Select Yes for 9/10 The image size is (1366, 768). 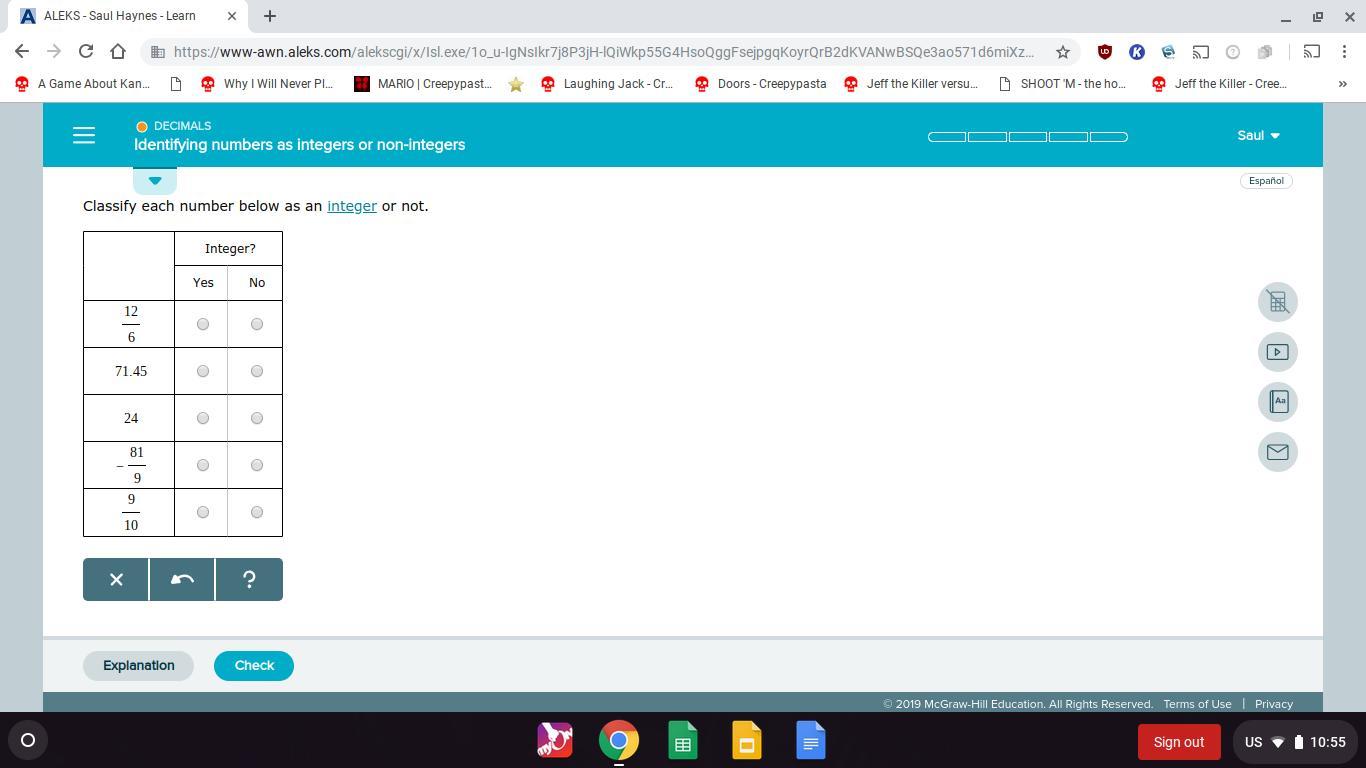tap(203, 512)
